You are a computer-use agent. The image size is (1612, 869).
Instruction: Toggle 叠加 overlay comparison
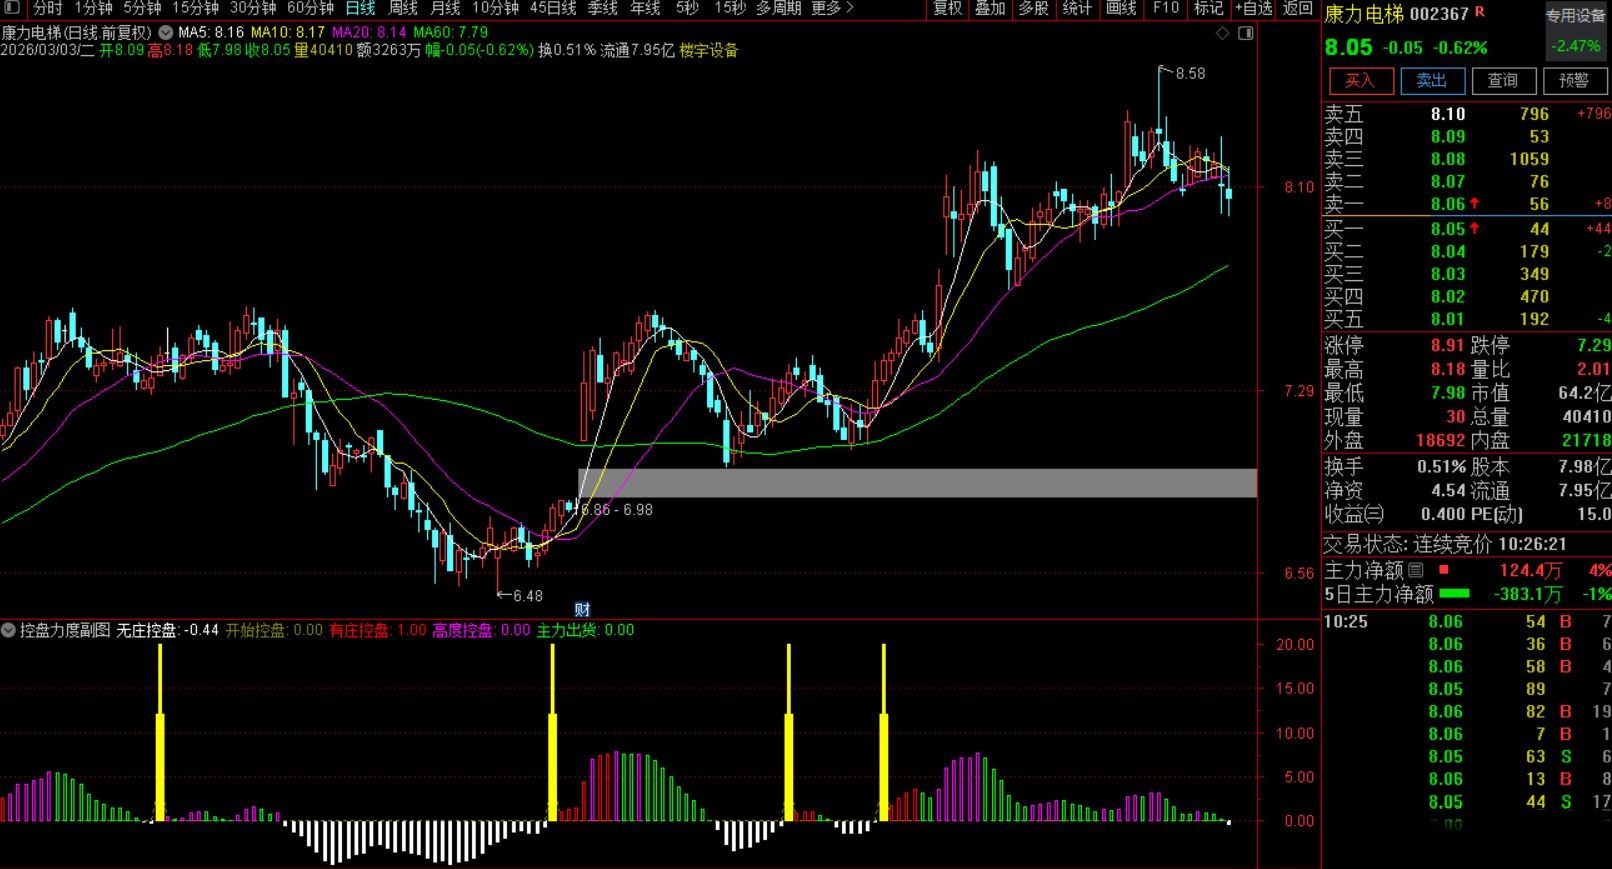point(990,8)
